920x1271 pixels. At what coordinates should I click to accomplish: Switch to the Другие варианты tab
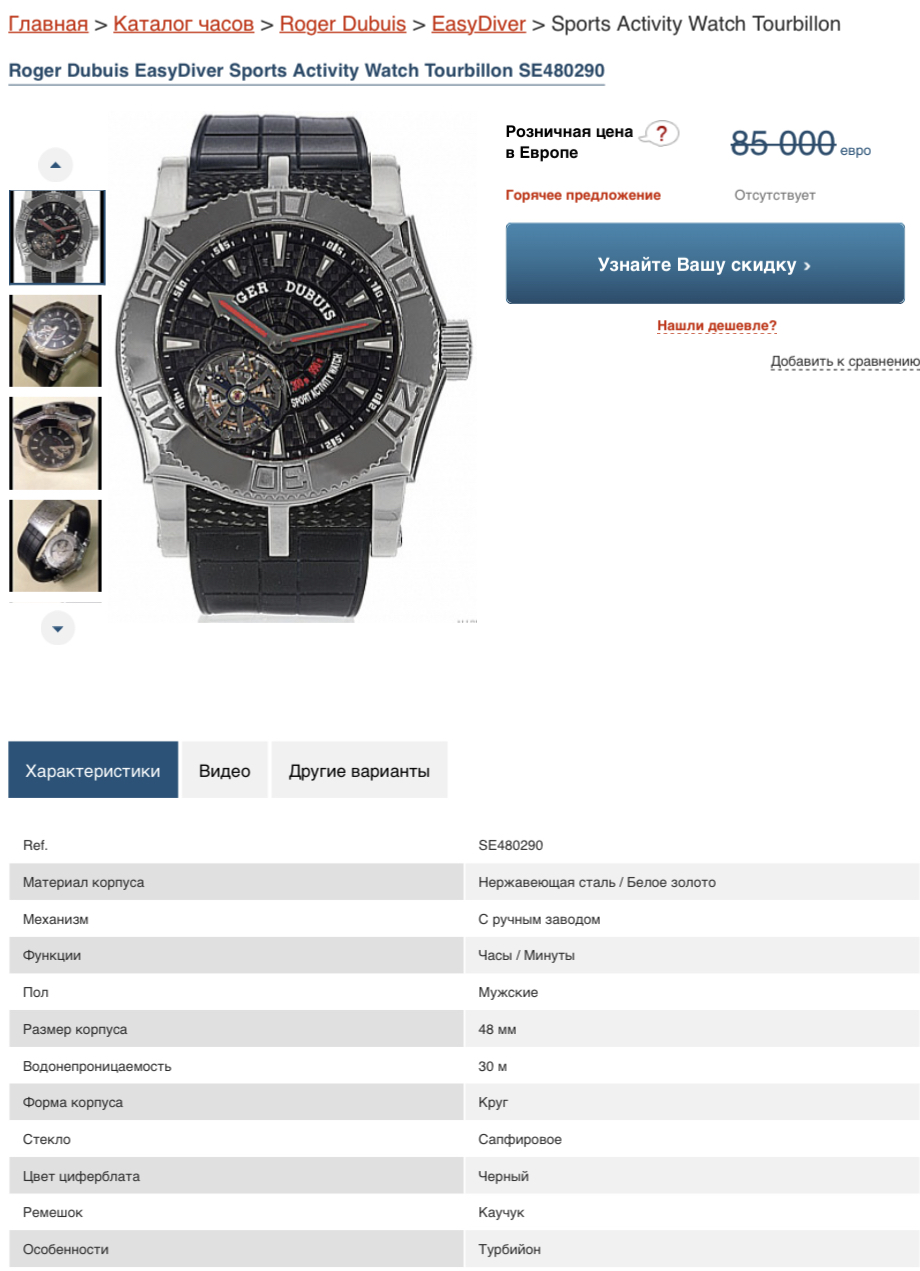click(359, 770)
